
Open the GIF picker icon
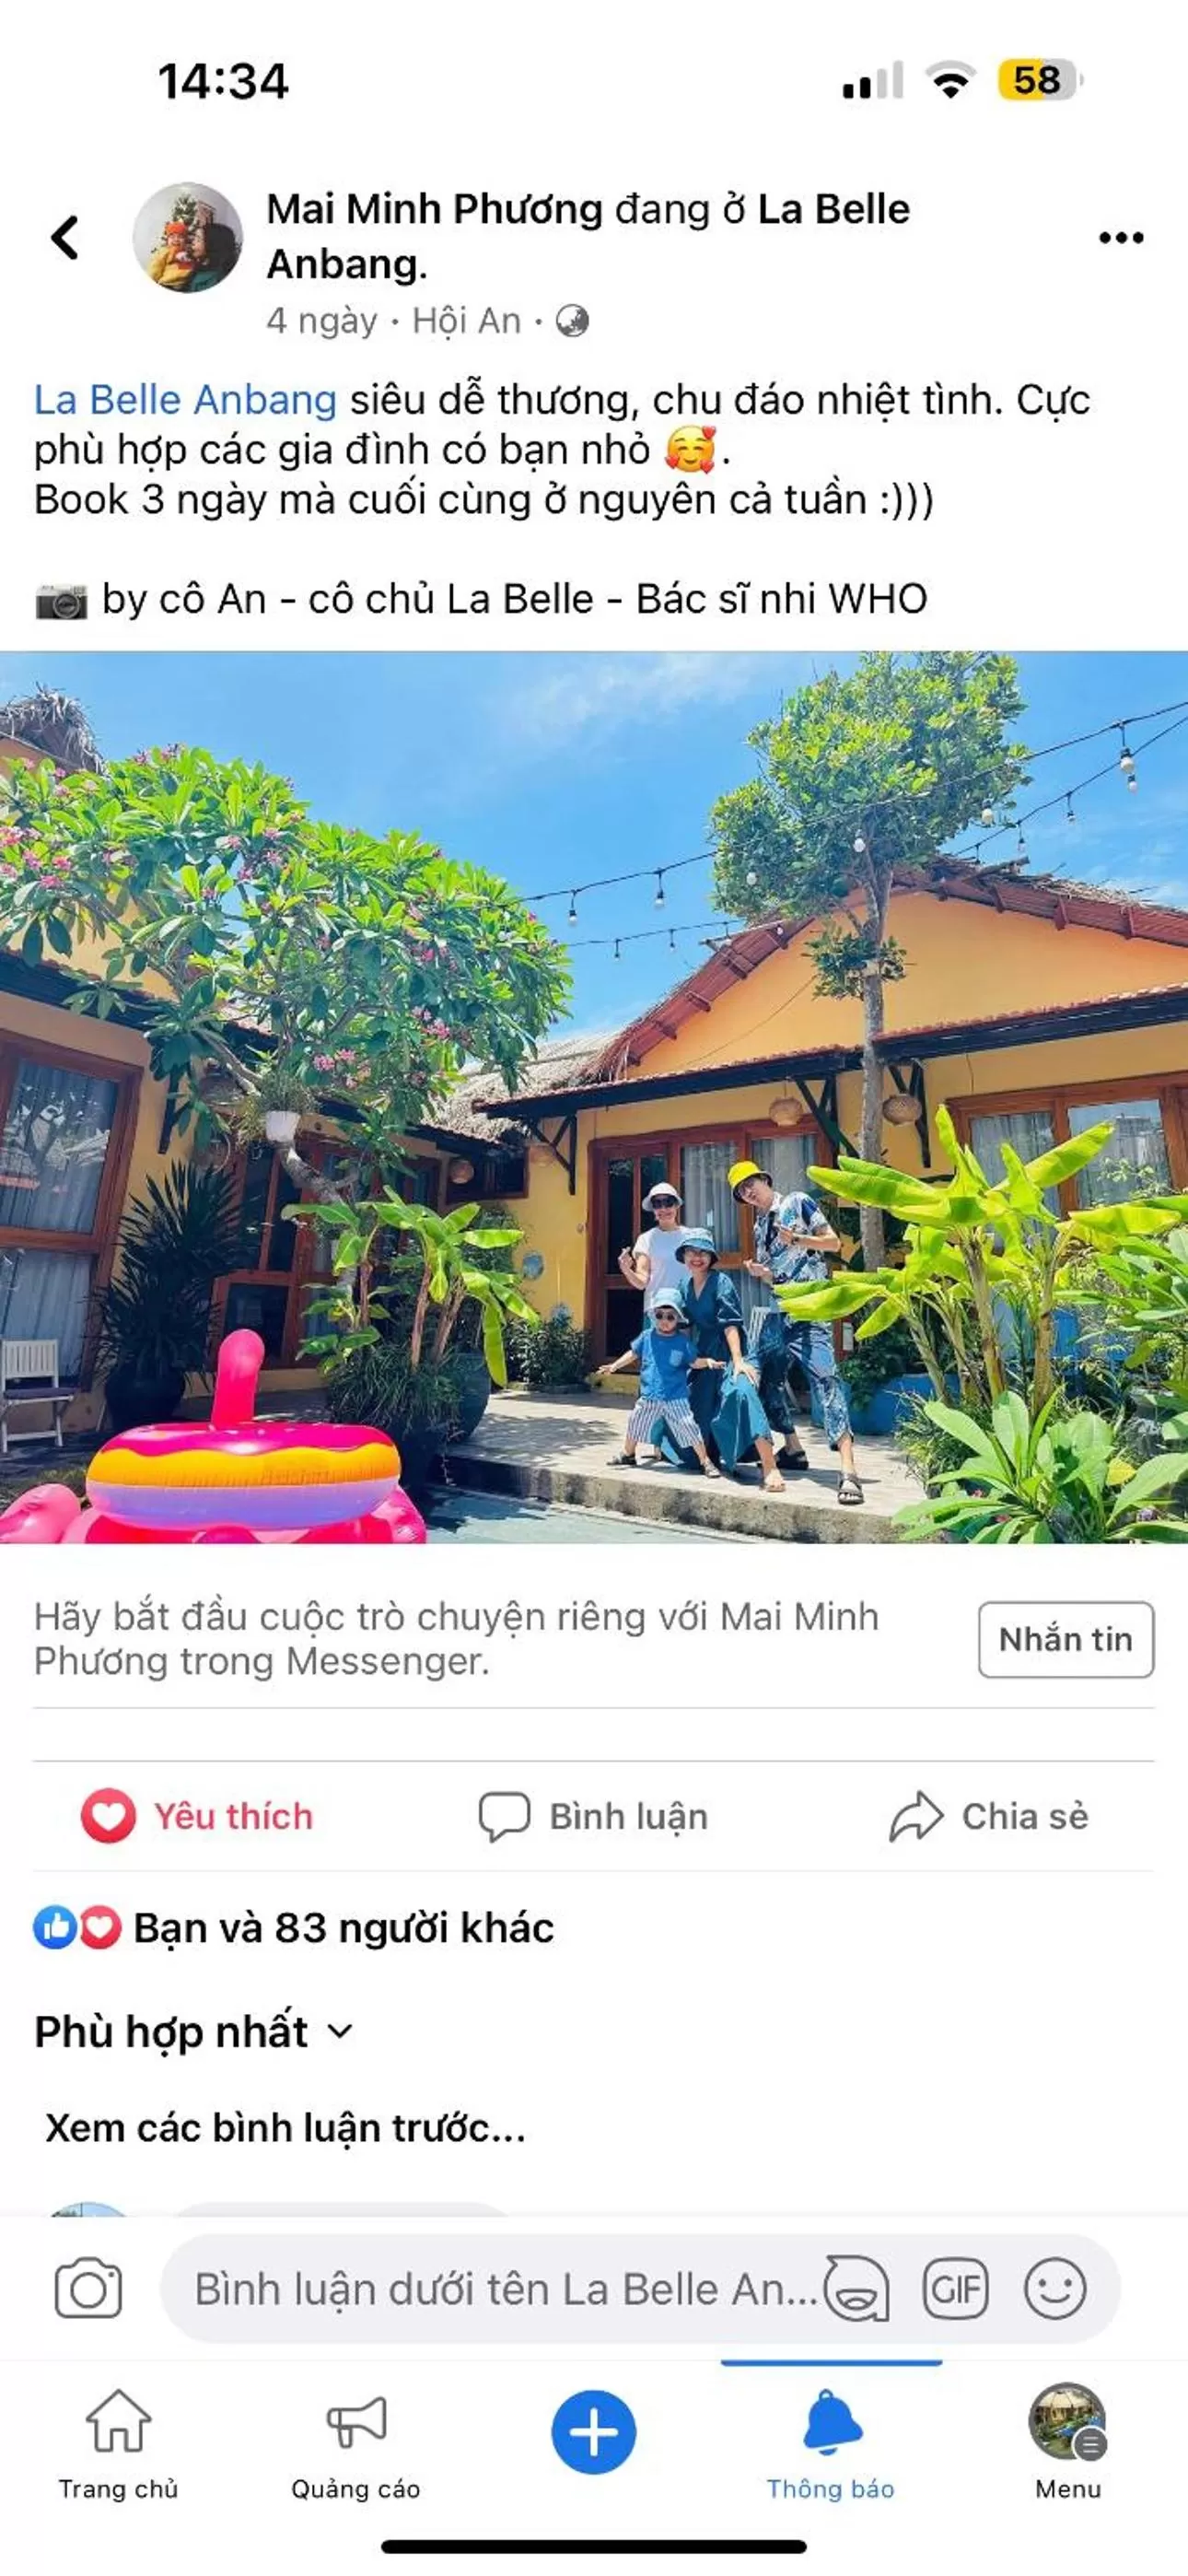[x=955, y=2288]
